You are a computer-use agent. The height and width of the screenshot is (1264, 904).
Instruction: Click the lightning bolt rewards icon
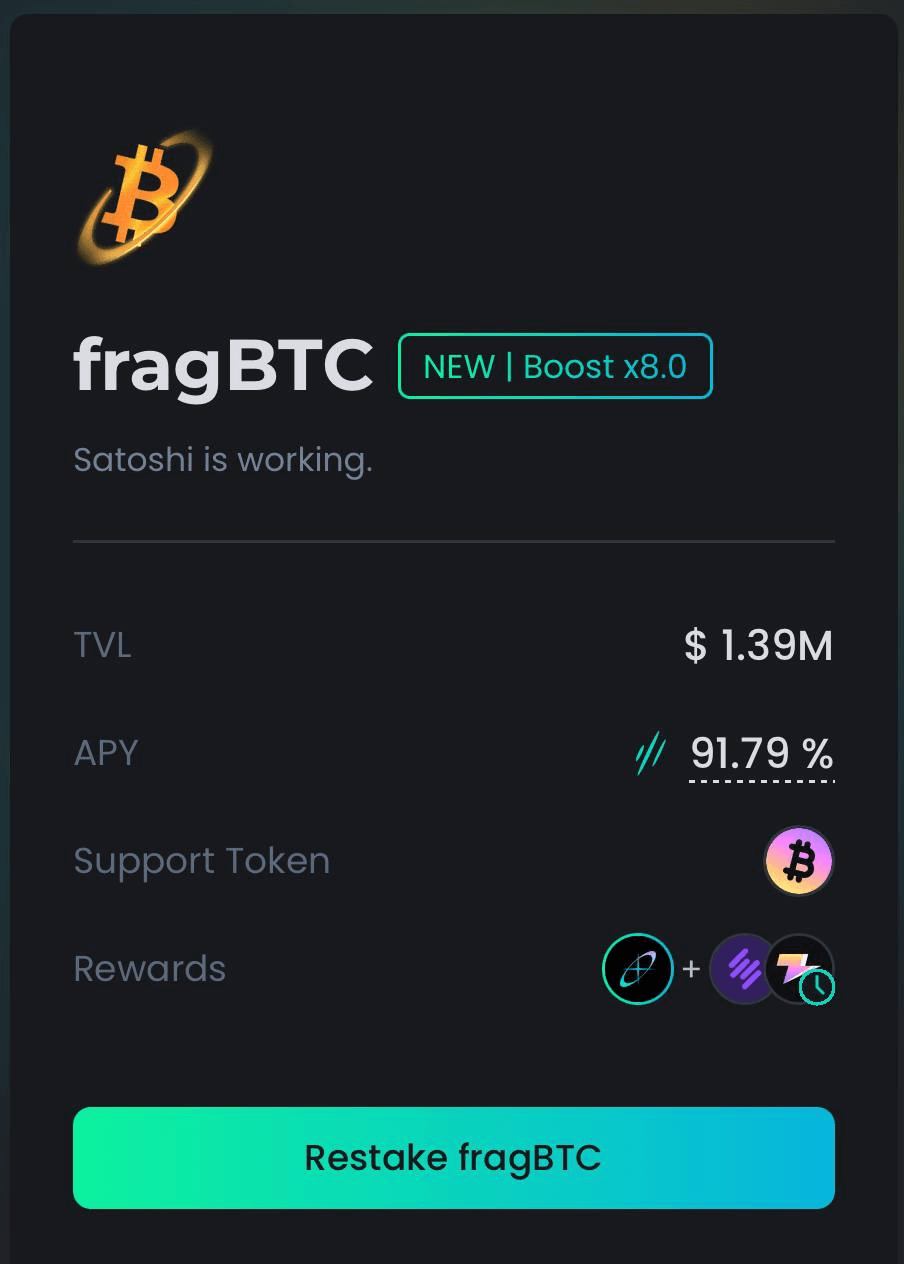coord(797,965)
